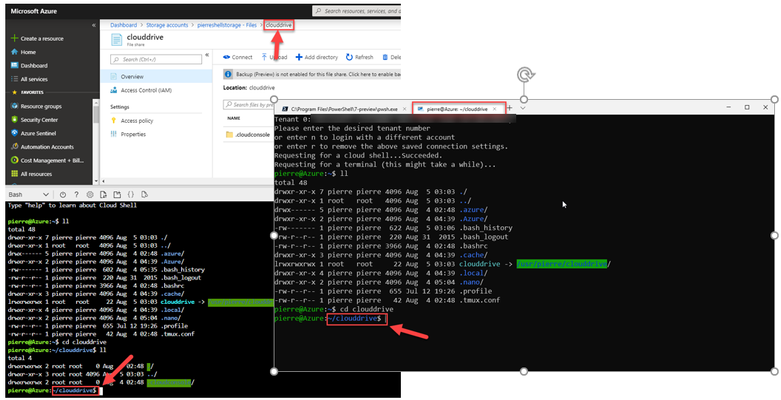The image size is (781, 400).
Task: Collapse the clouddrive blade menu
Action: coord(207,55)
